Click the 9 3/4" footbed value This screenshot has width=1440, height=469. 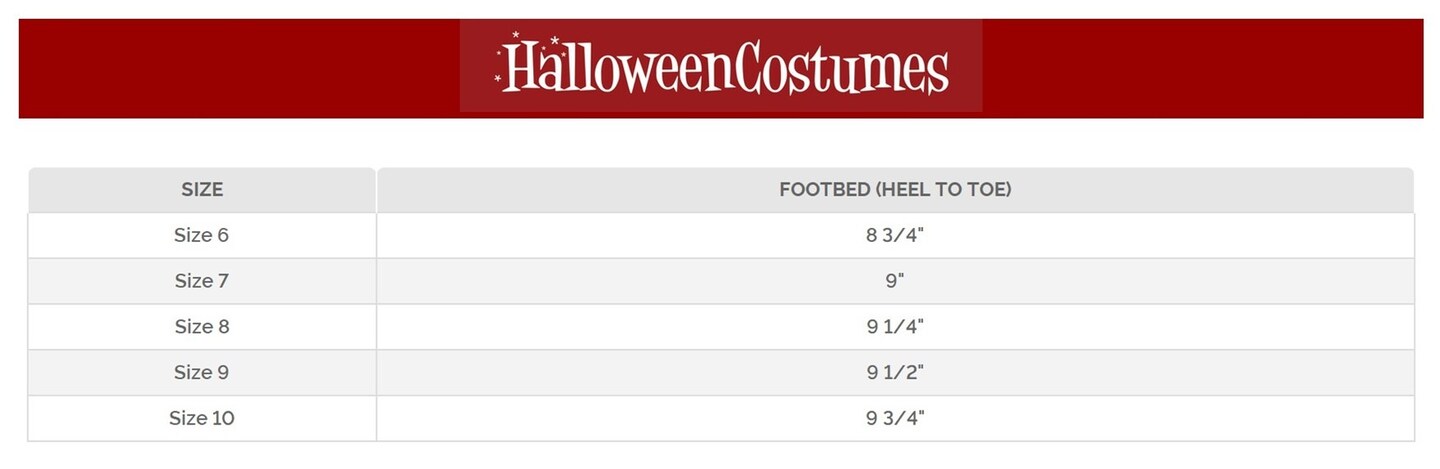click(895, 418)
